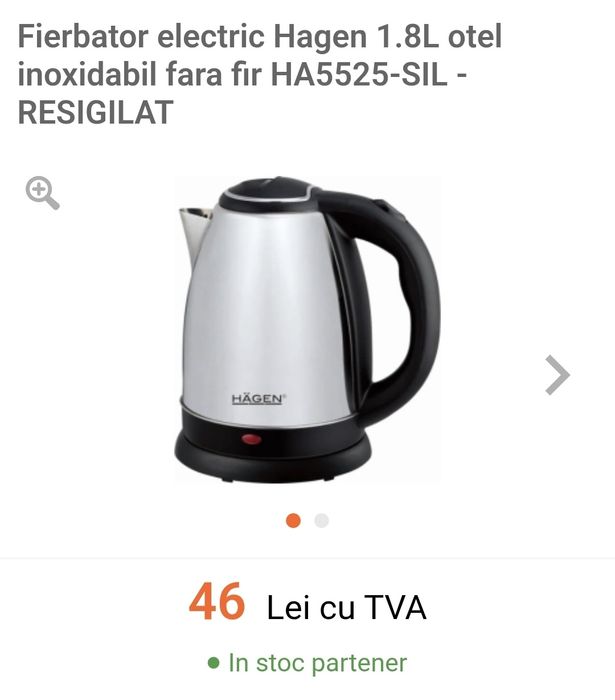The image size is (615, 700).
Task: Click the green stock availability dot
Action: tap(214, 663)
